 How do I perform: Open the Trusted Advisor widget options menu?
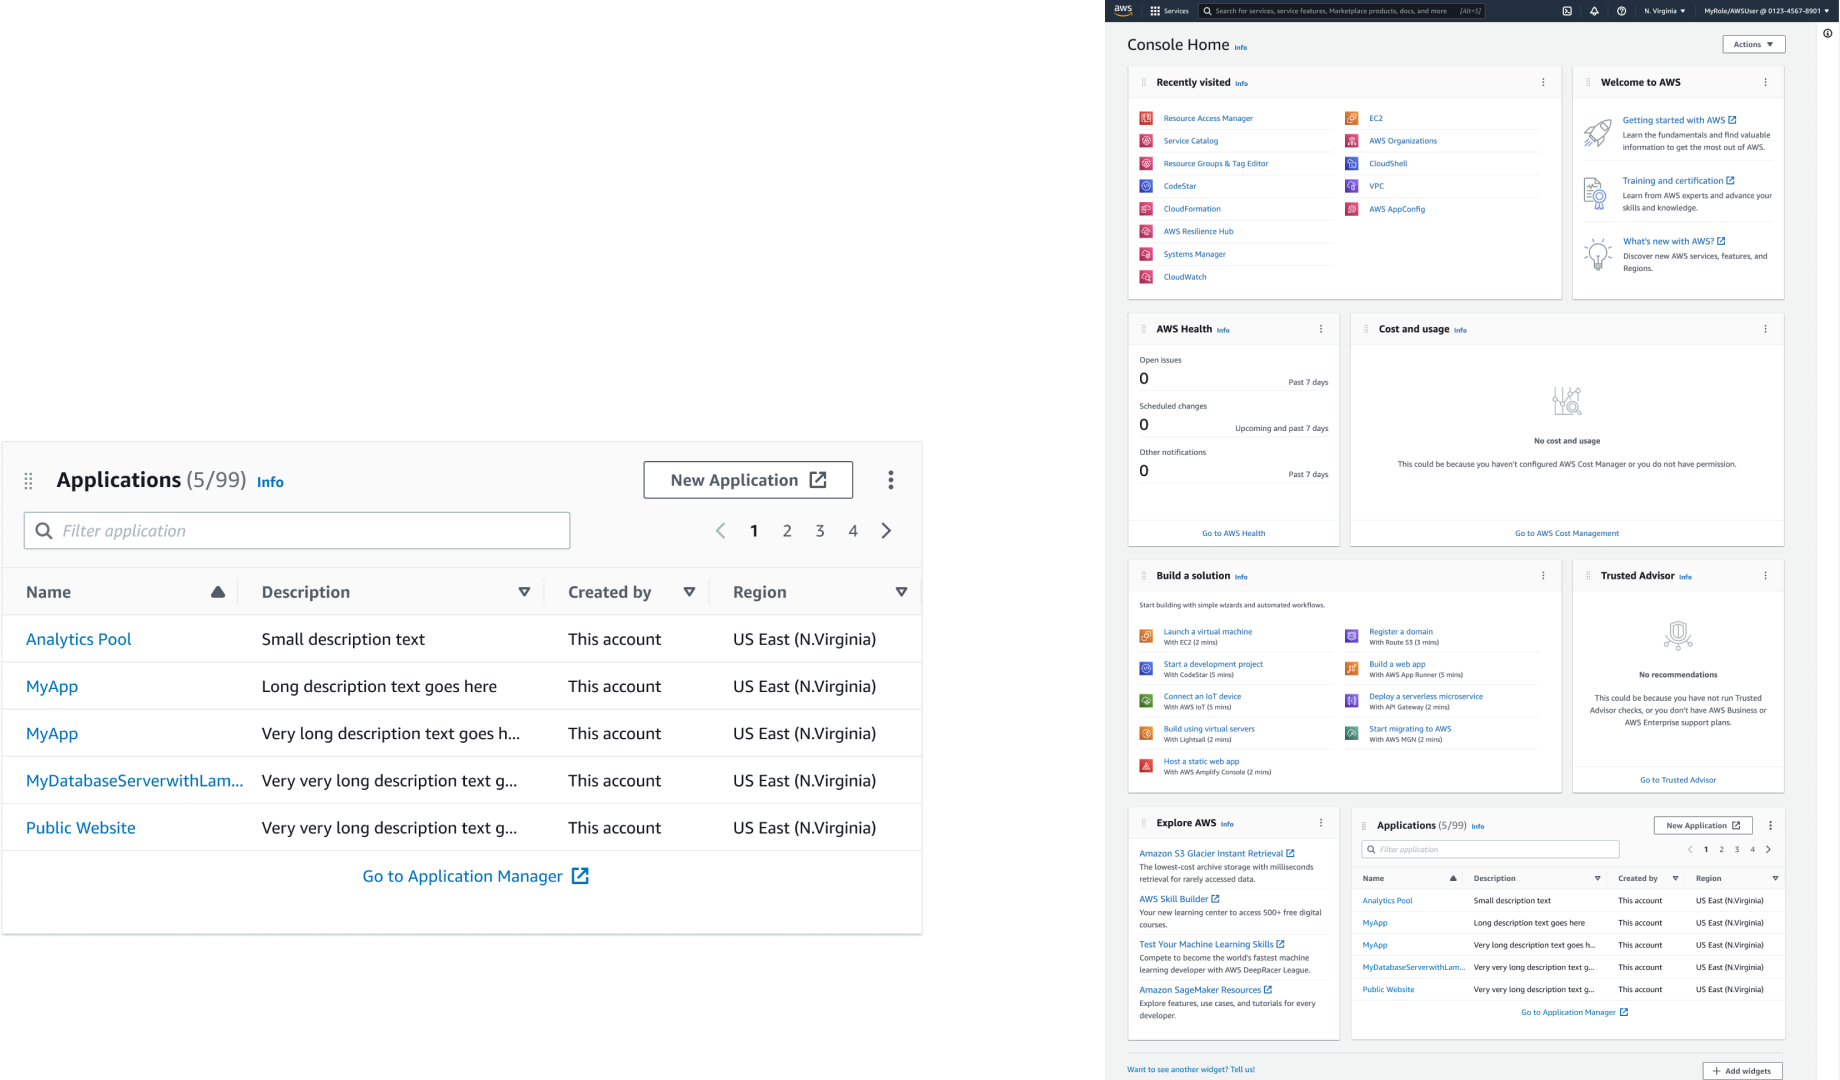[1765, 576]
